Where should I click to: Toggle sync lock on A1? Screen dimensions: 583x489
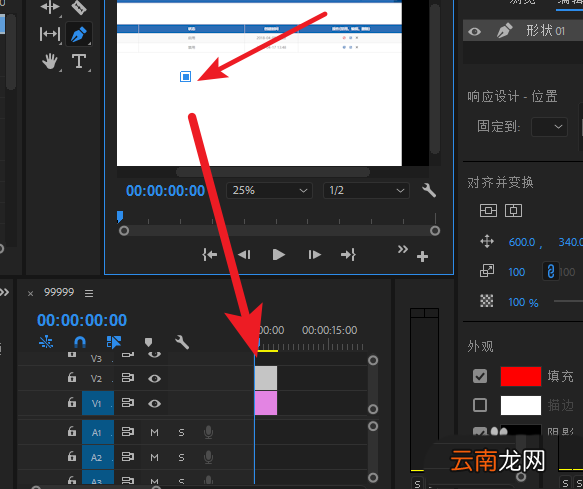tap(128, 432)
